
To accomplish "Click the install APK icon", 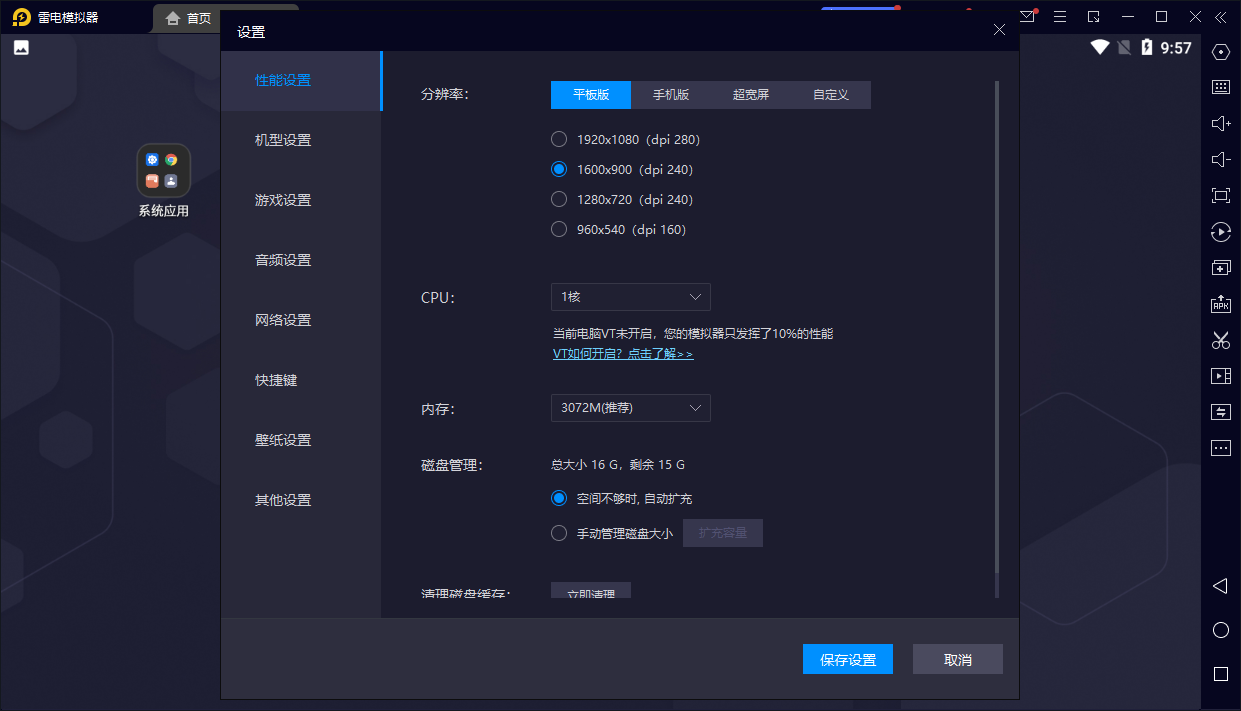I will (1220, 304).
